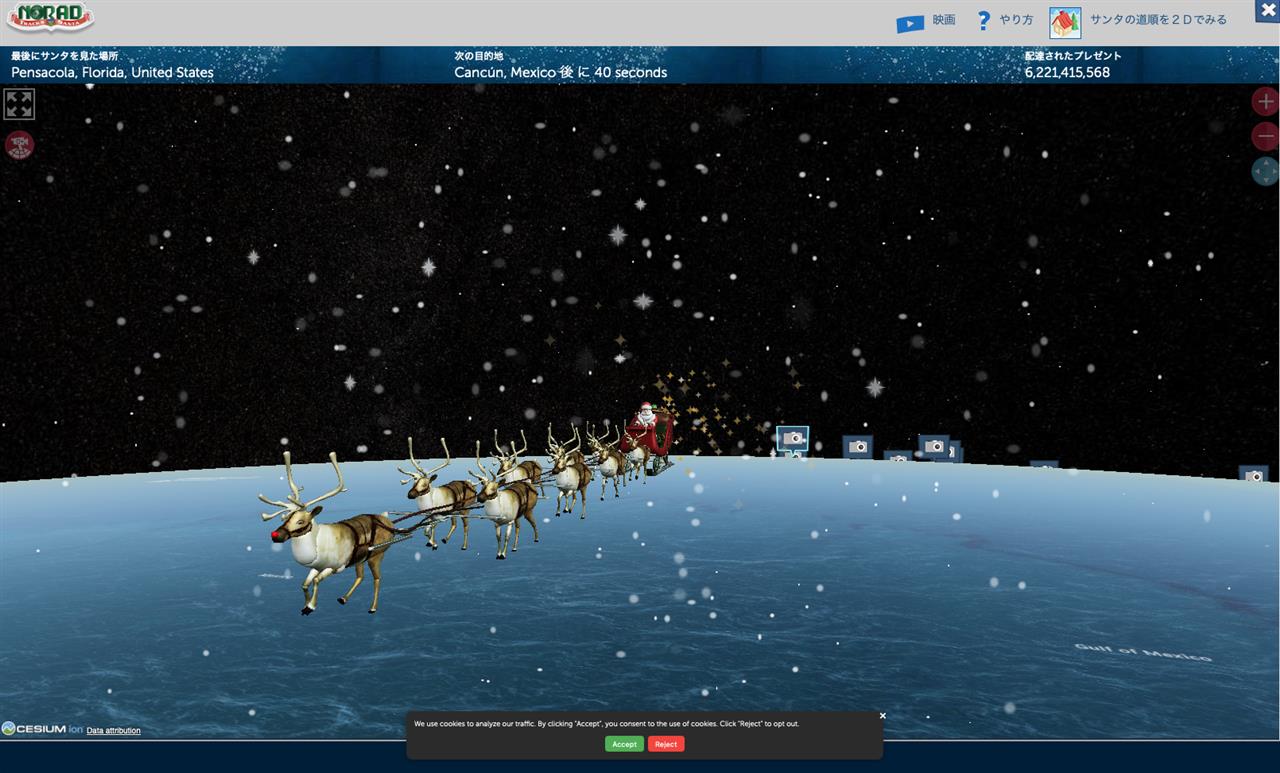This screenshot has height=773, width=1280.
Task: Click the teal four-arrow pan control
Action: (x=1265, y=171)
